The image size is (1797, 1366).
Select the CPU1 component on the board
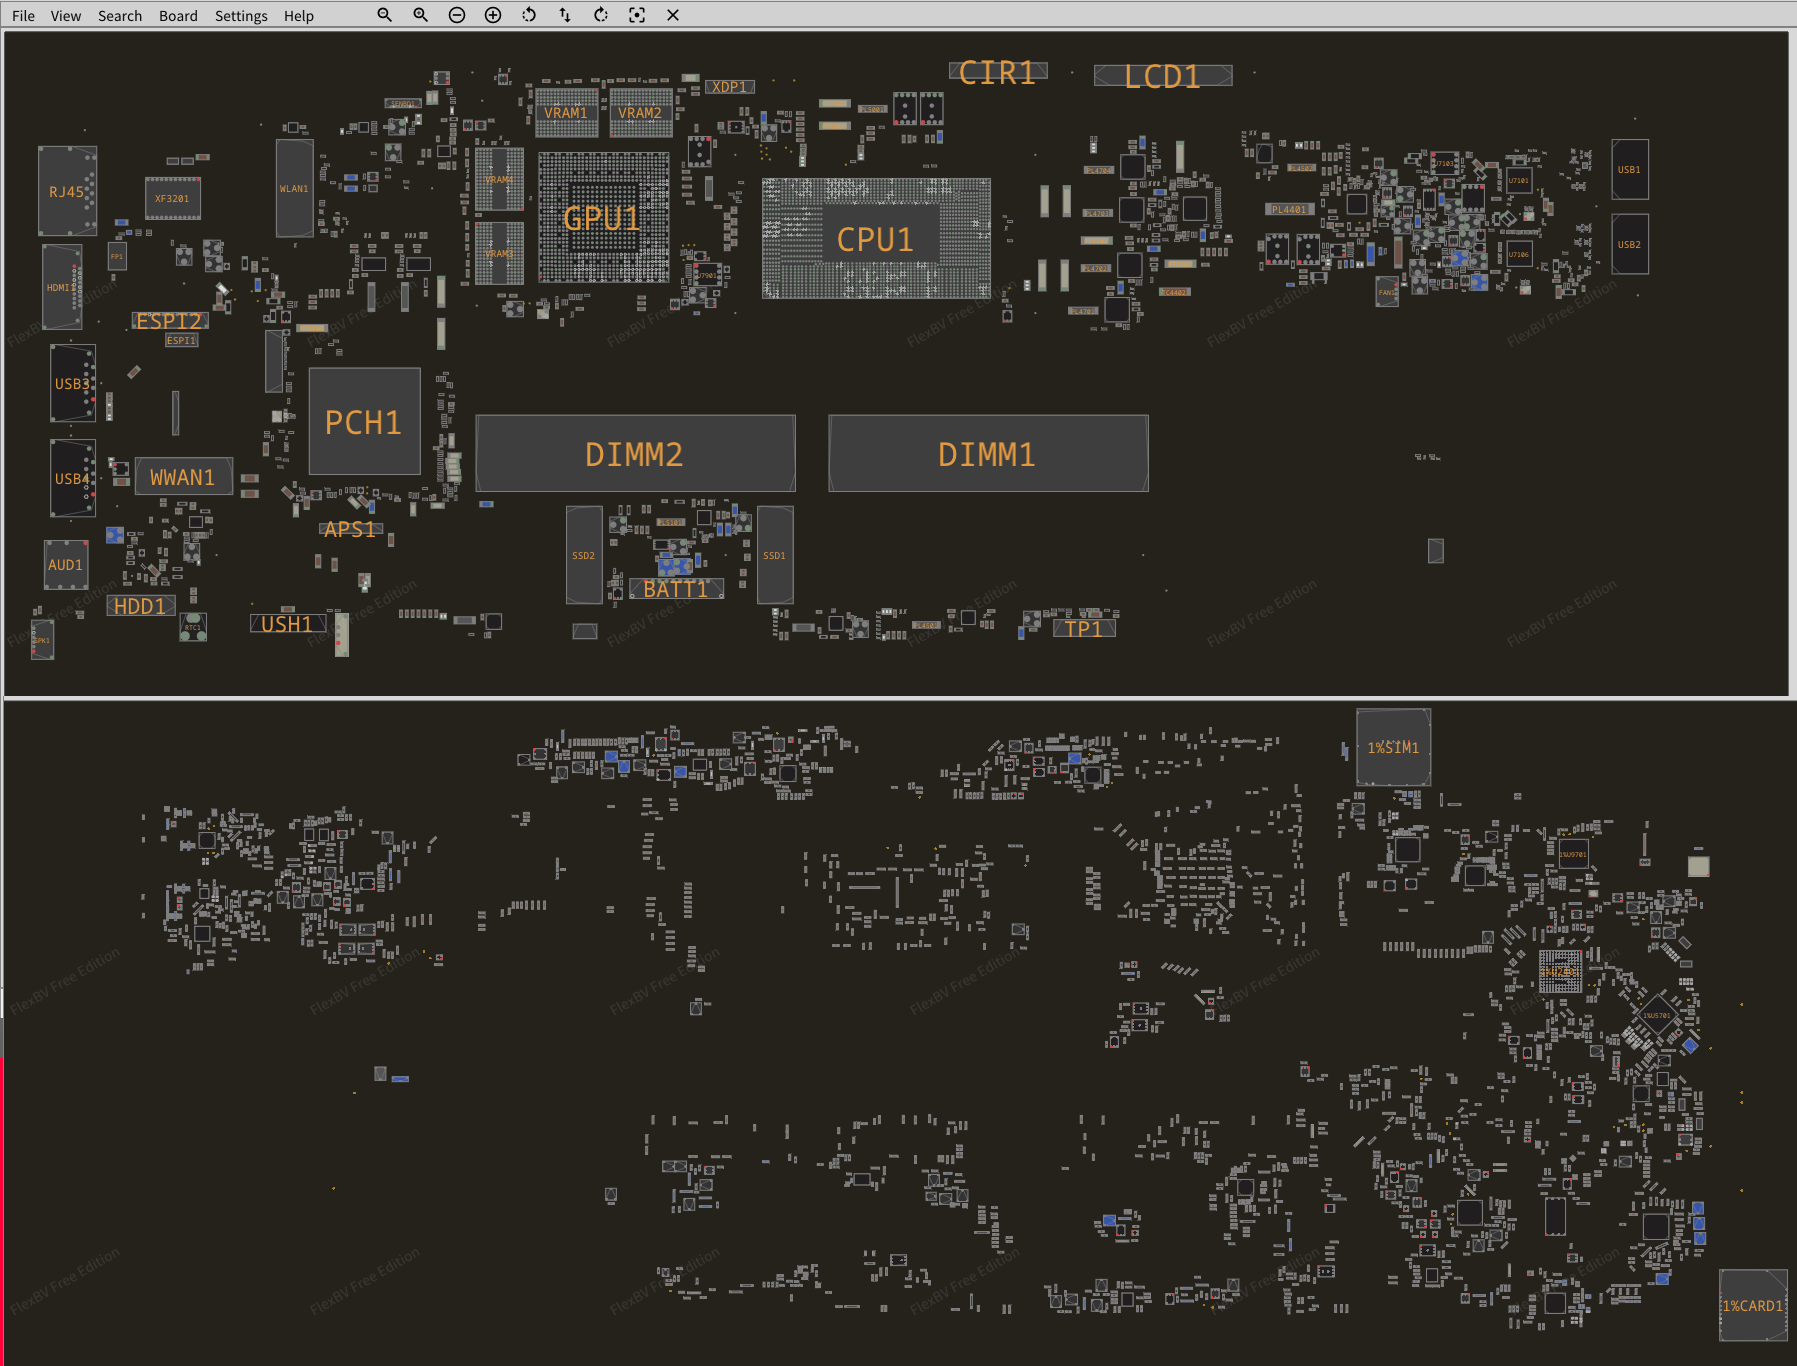click(876, 239)
